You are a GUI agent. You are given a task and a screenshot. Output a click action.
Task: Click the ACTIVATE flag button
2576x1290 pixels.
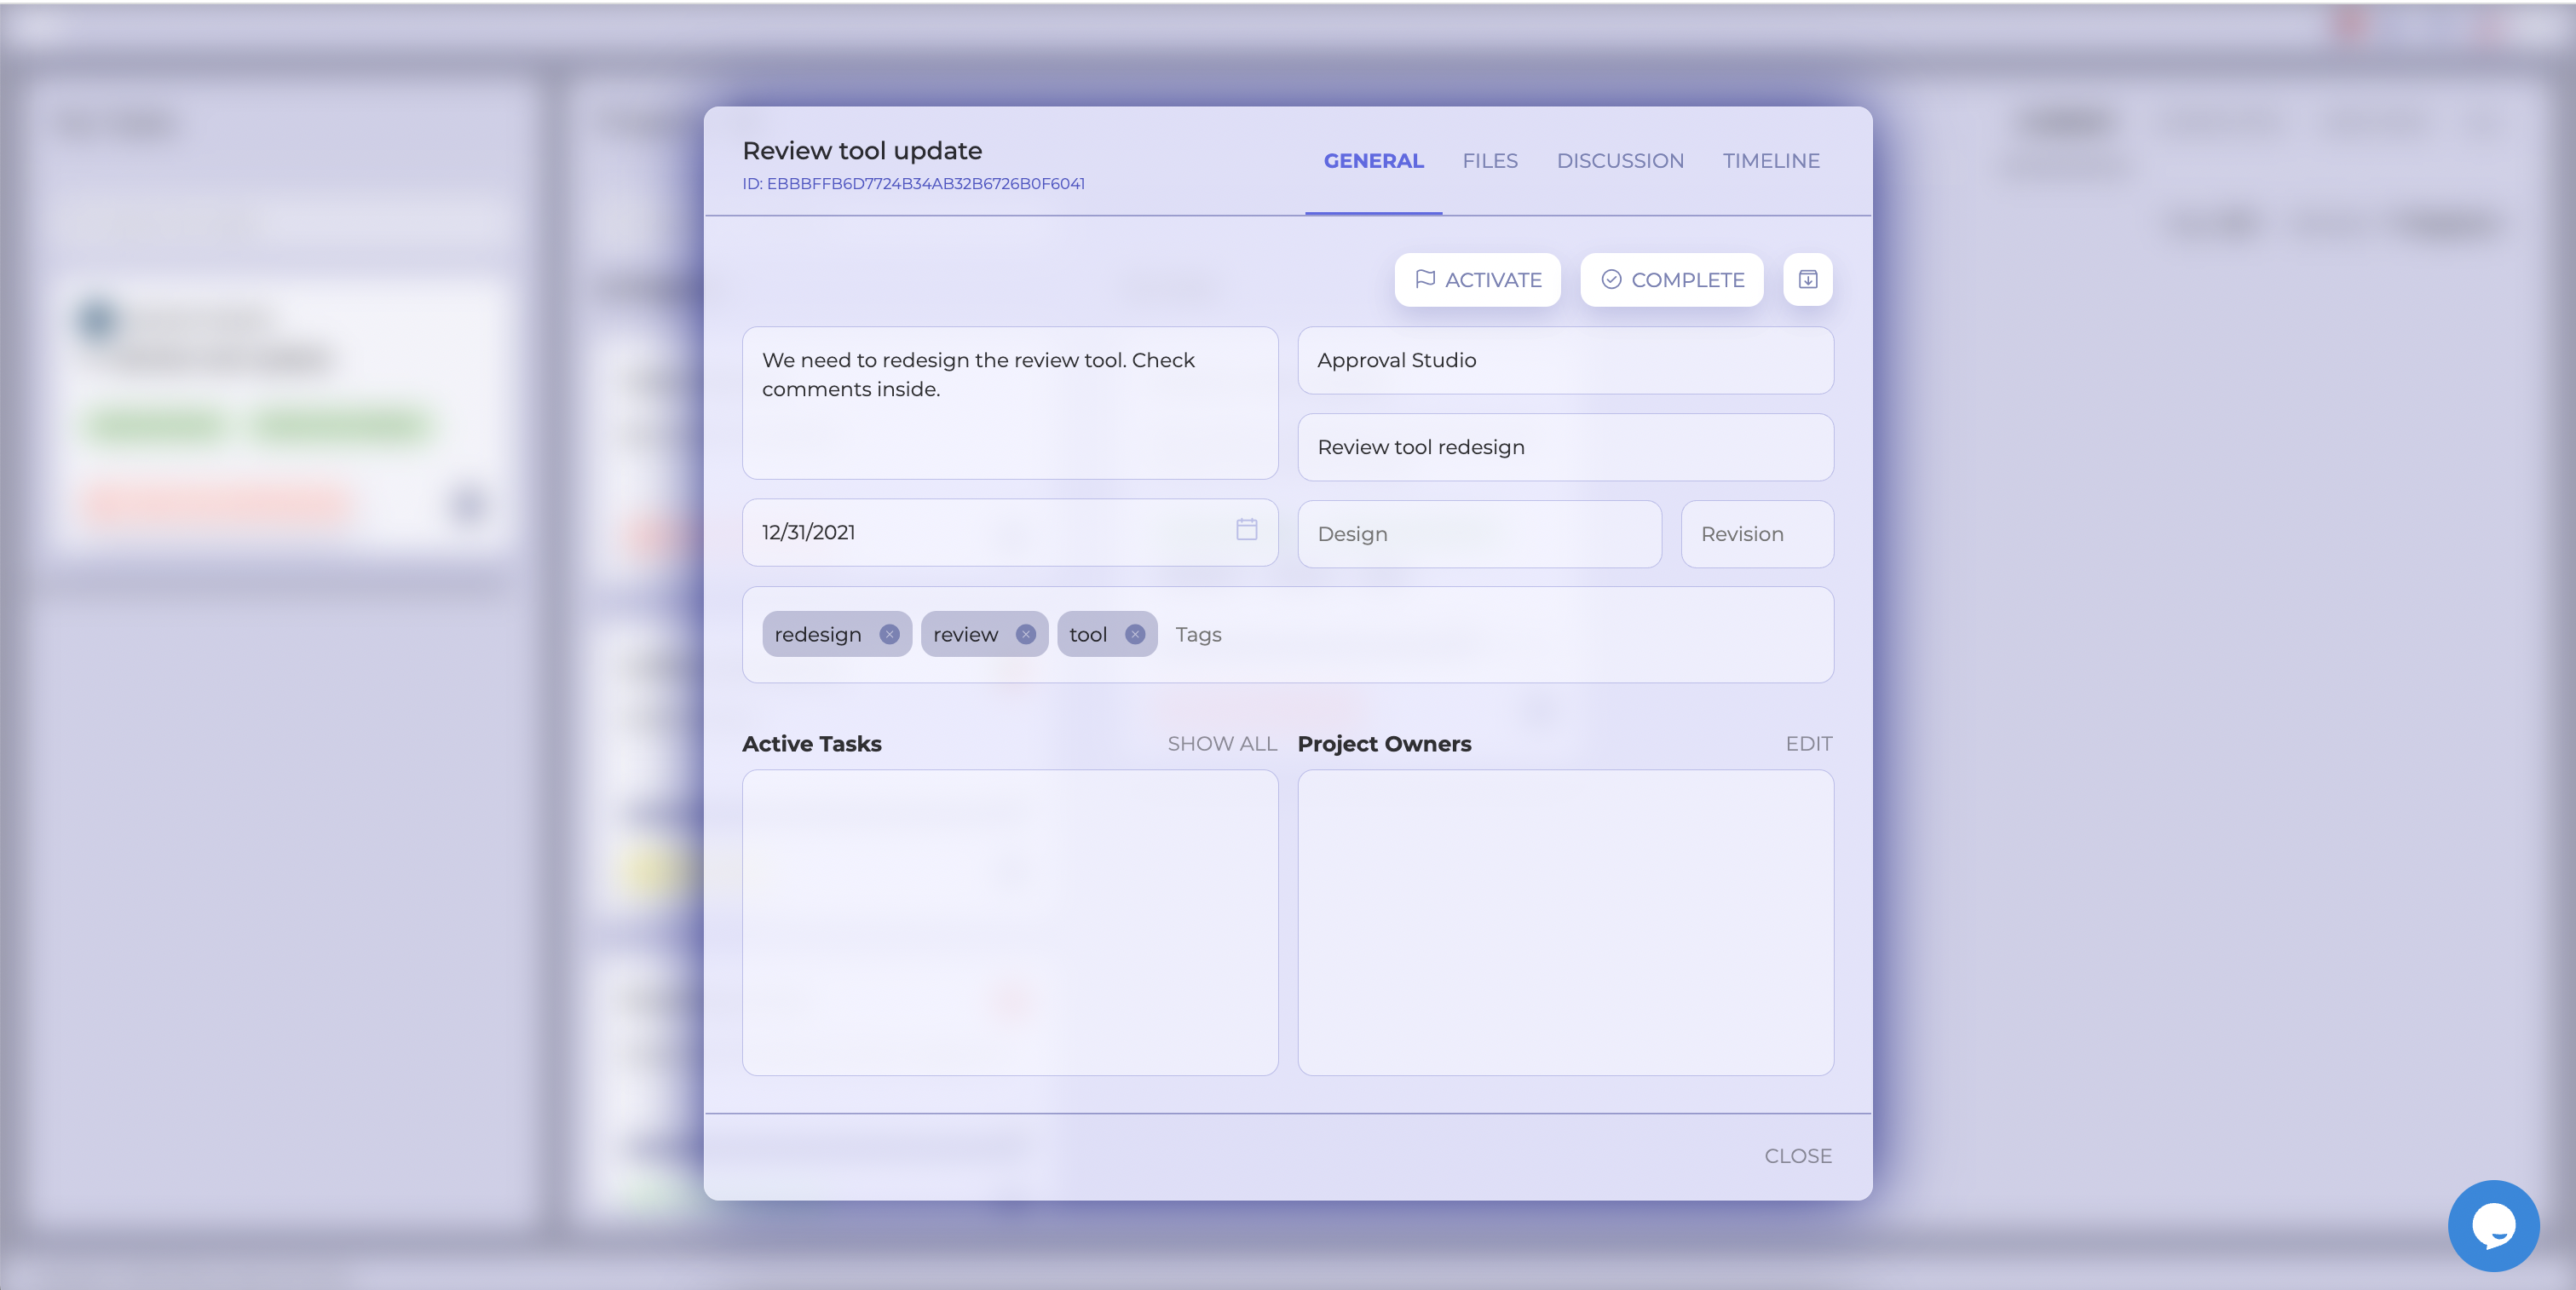click(x=1477, y=280)
